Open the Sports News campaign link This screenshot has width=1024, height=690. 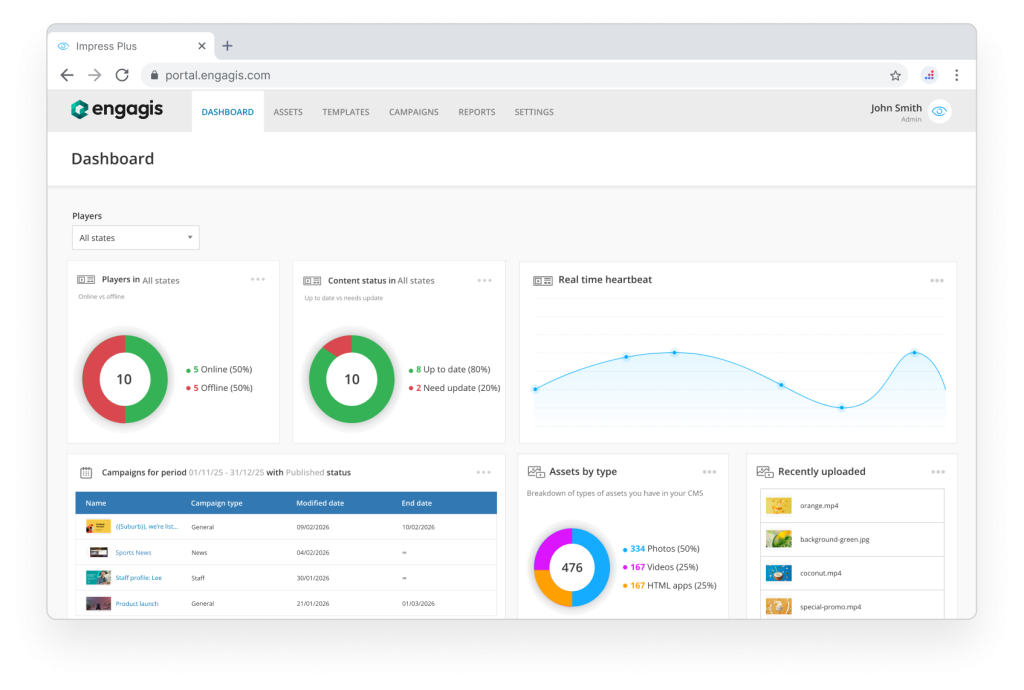point(133,552)
